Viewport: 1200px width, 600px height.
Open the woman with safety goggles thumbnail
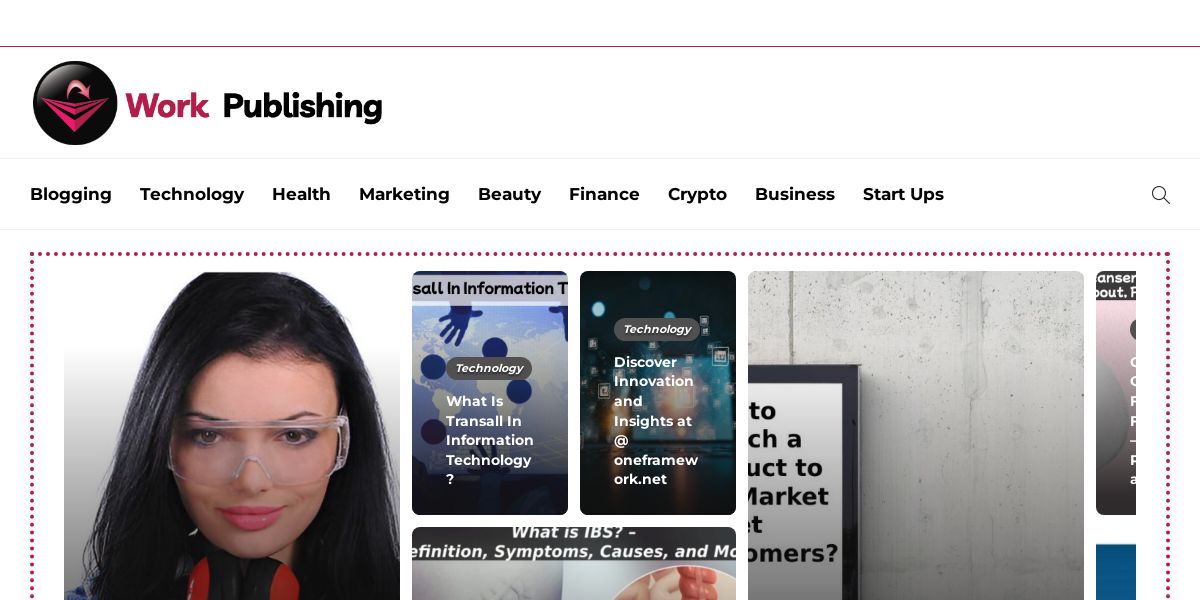click(232, 436)
